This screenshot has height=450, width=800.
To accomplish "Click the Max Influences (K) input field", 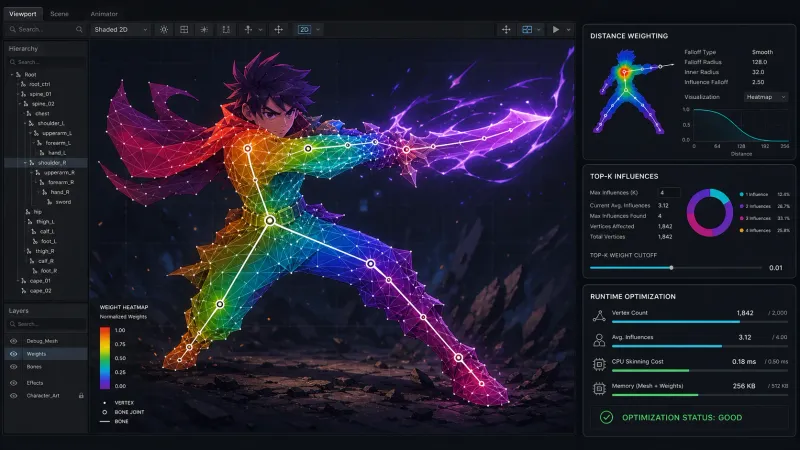I will (x=668, y=192).
